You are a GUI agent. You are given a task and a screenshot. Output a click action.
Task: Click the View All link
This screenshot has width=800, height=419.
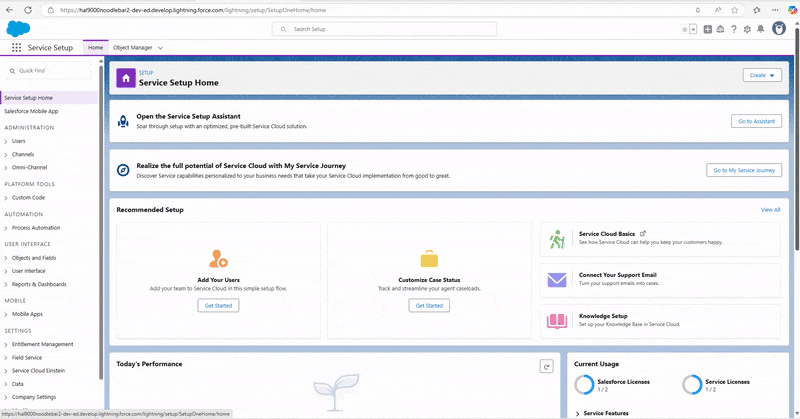[770, 210]
